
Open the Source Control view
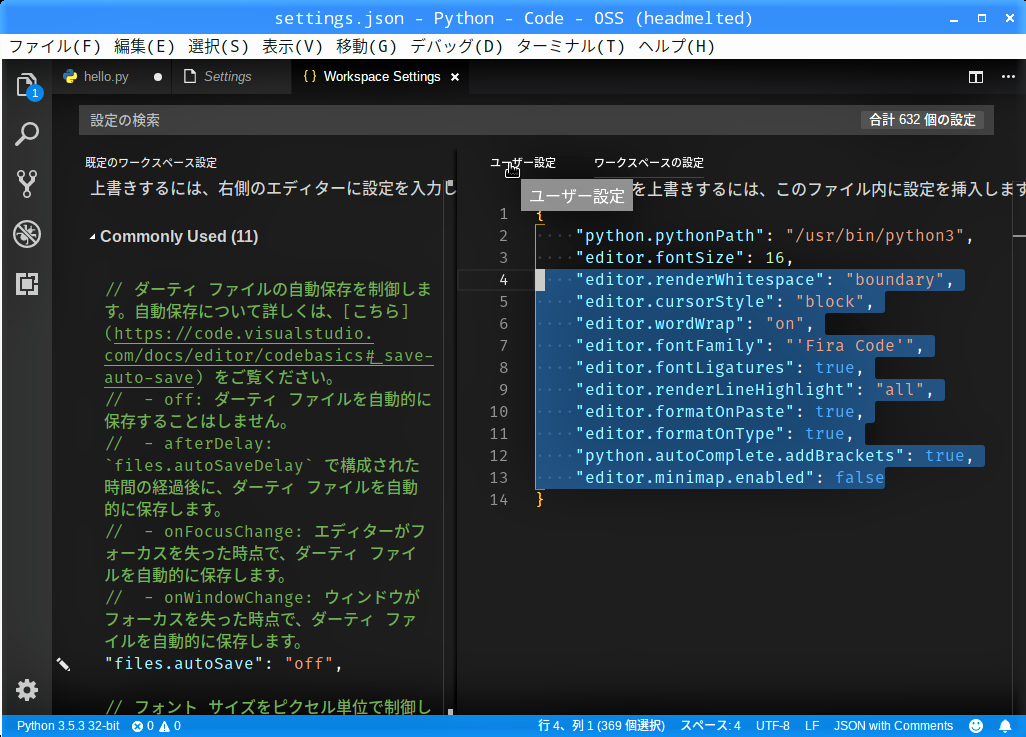click(27, 184)
